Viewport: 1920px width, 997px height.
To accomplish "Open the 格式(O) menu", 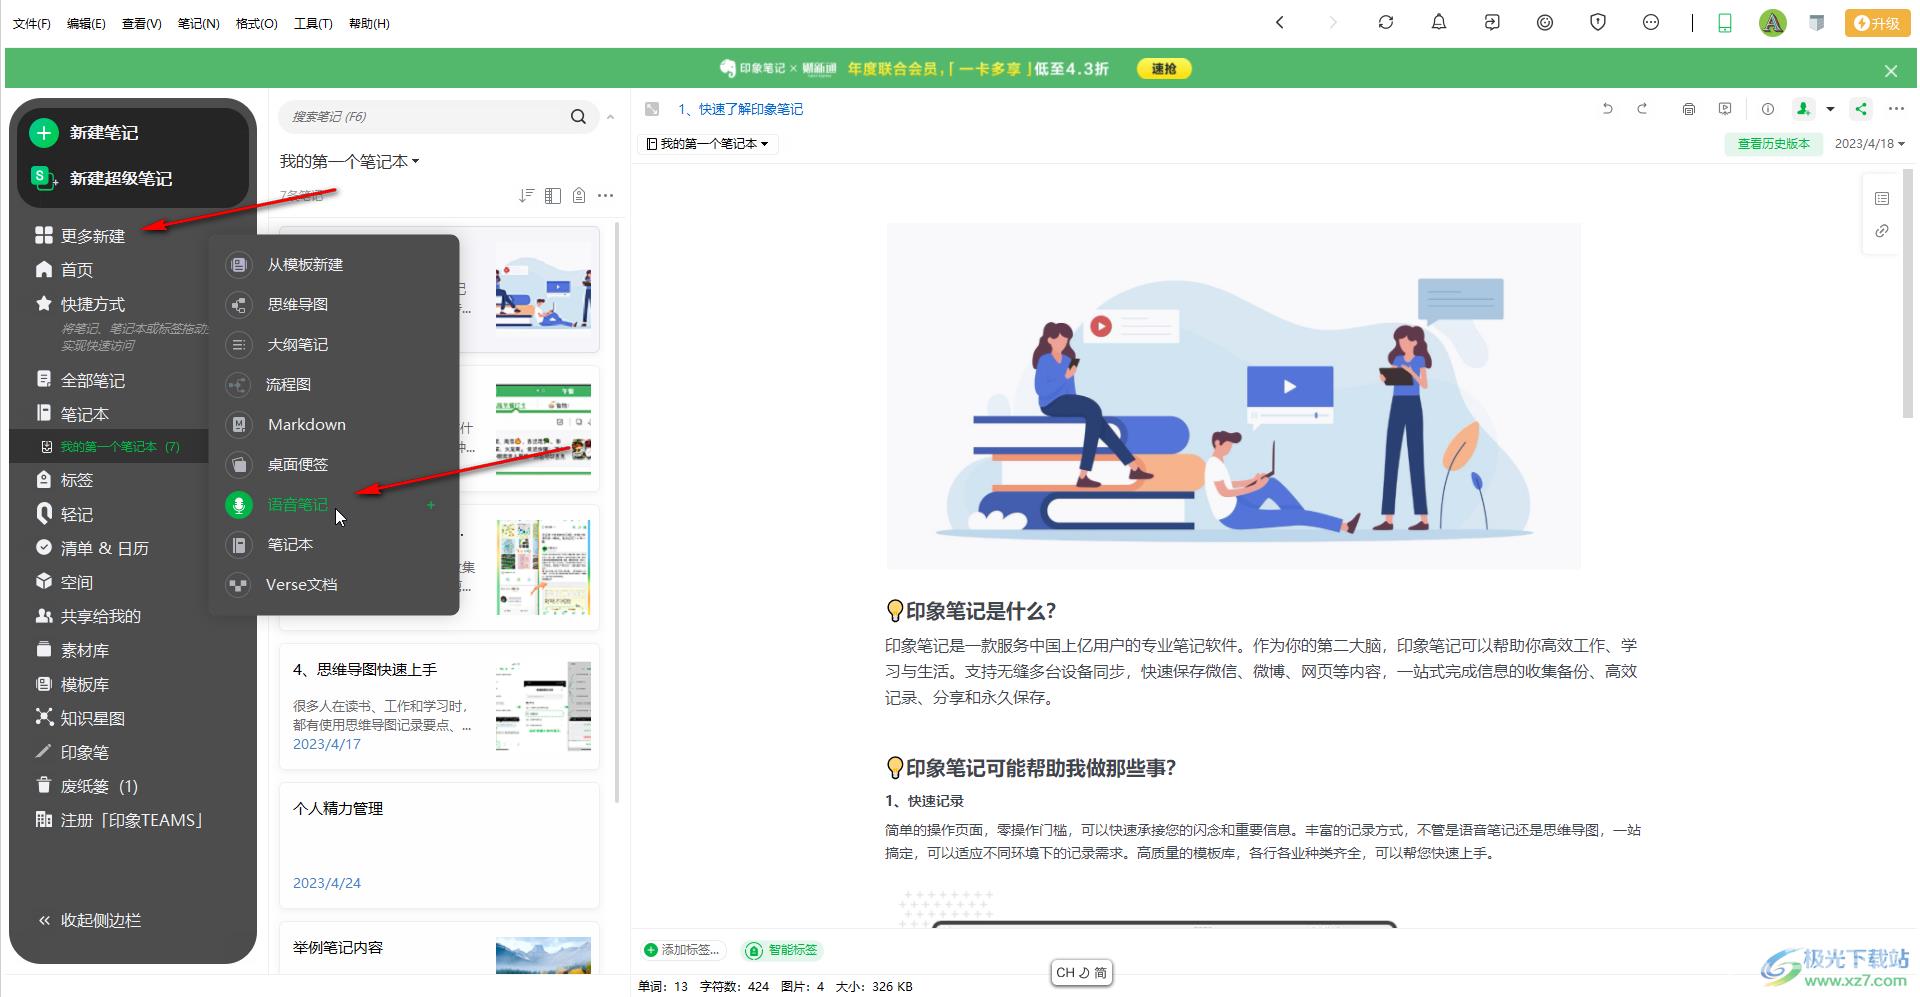I will pyautogui.click(x=257, y=23).
